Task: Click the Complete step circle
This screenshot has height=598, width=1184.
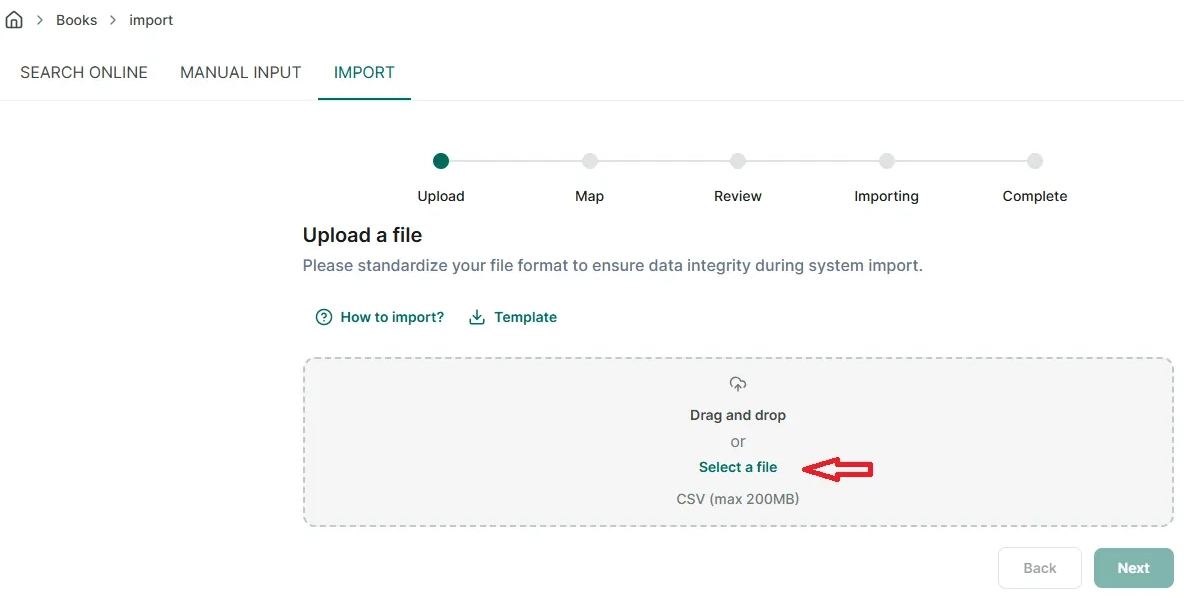Action: [x=1035, y=161]
